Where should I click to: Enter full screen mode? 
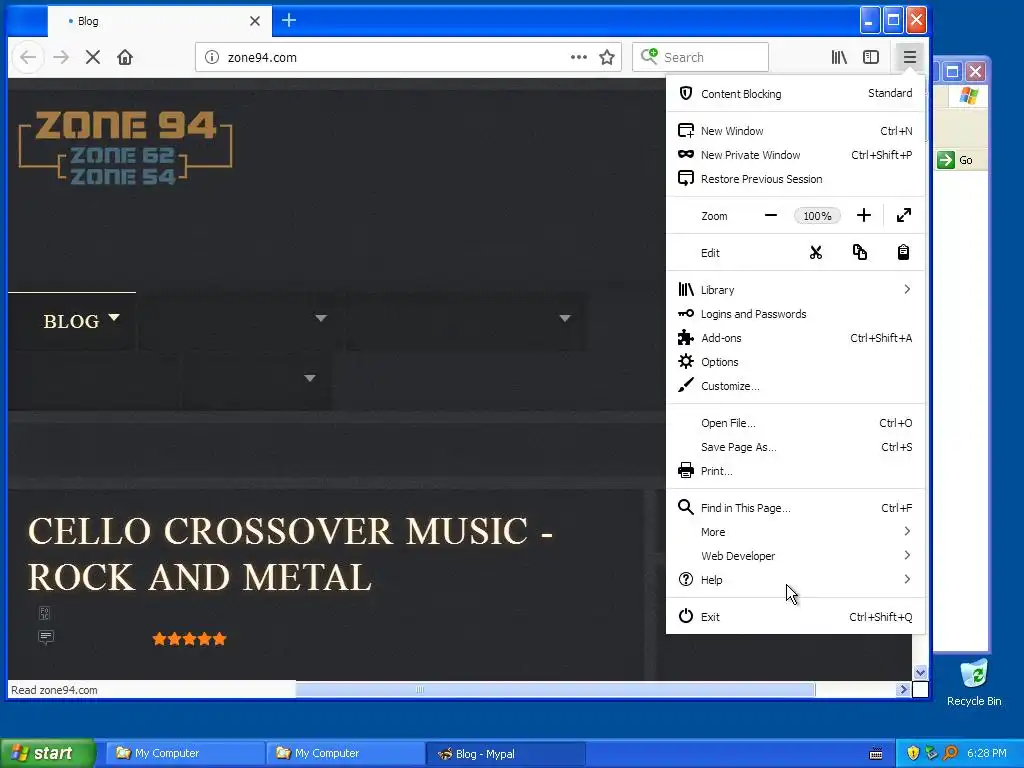coord(904,216)
